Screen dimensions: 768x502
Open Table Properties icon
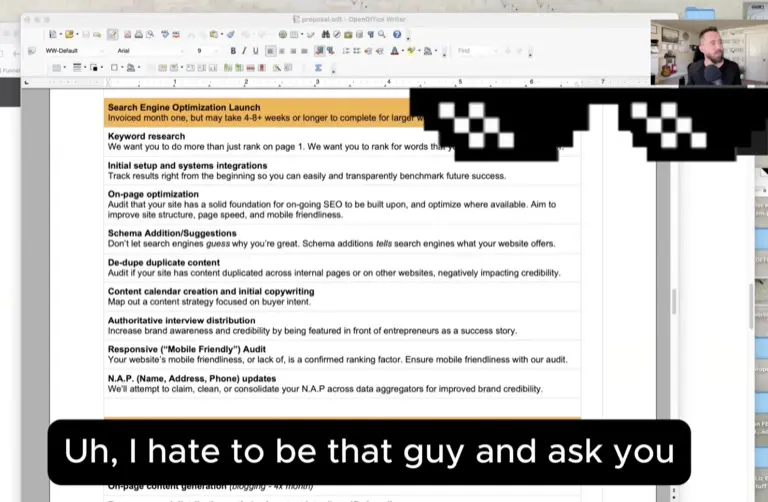pyautogui.click(x=288, y=68)
